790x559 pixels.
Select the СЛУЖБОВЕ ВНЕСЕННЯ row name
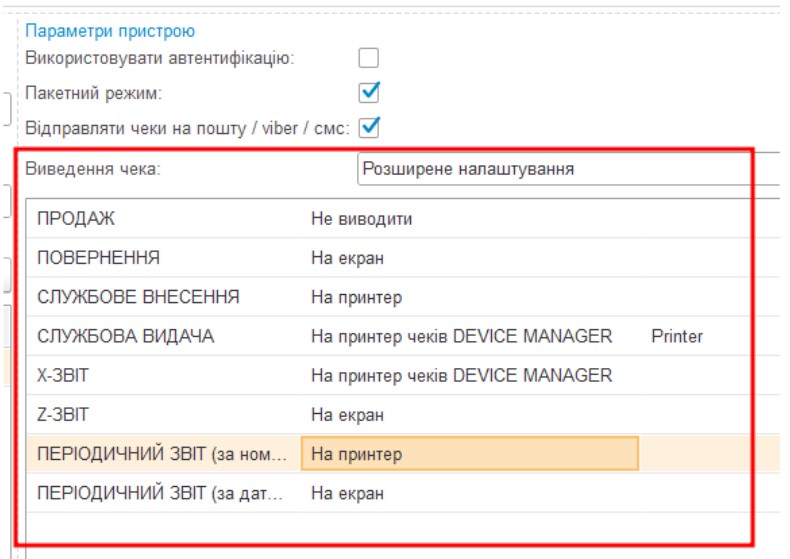point(138,297)
